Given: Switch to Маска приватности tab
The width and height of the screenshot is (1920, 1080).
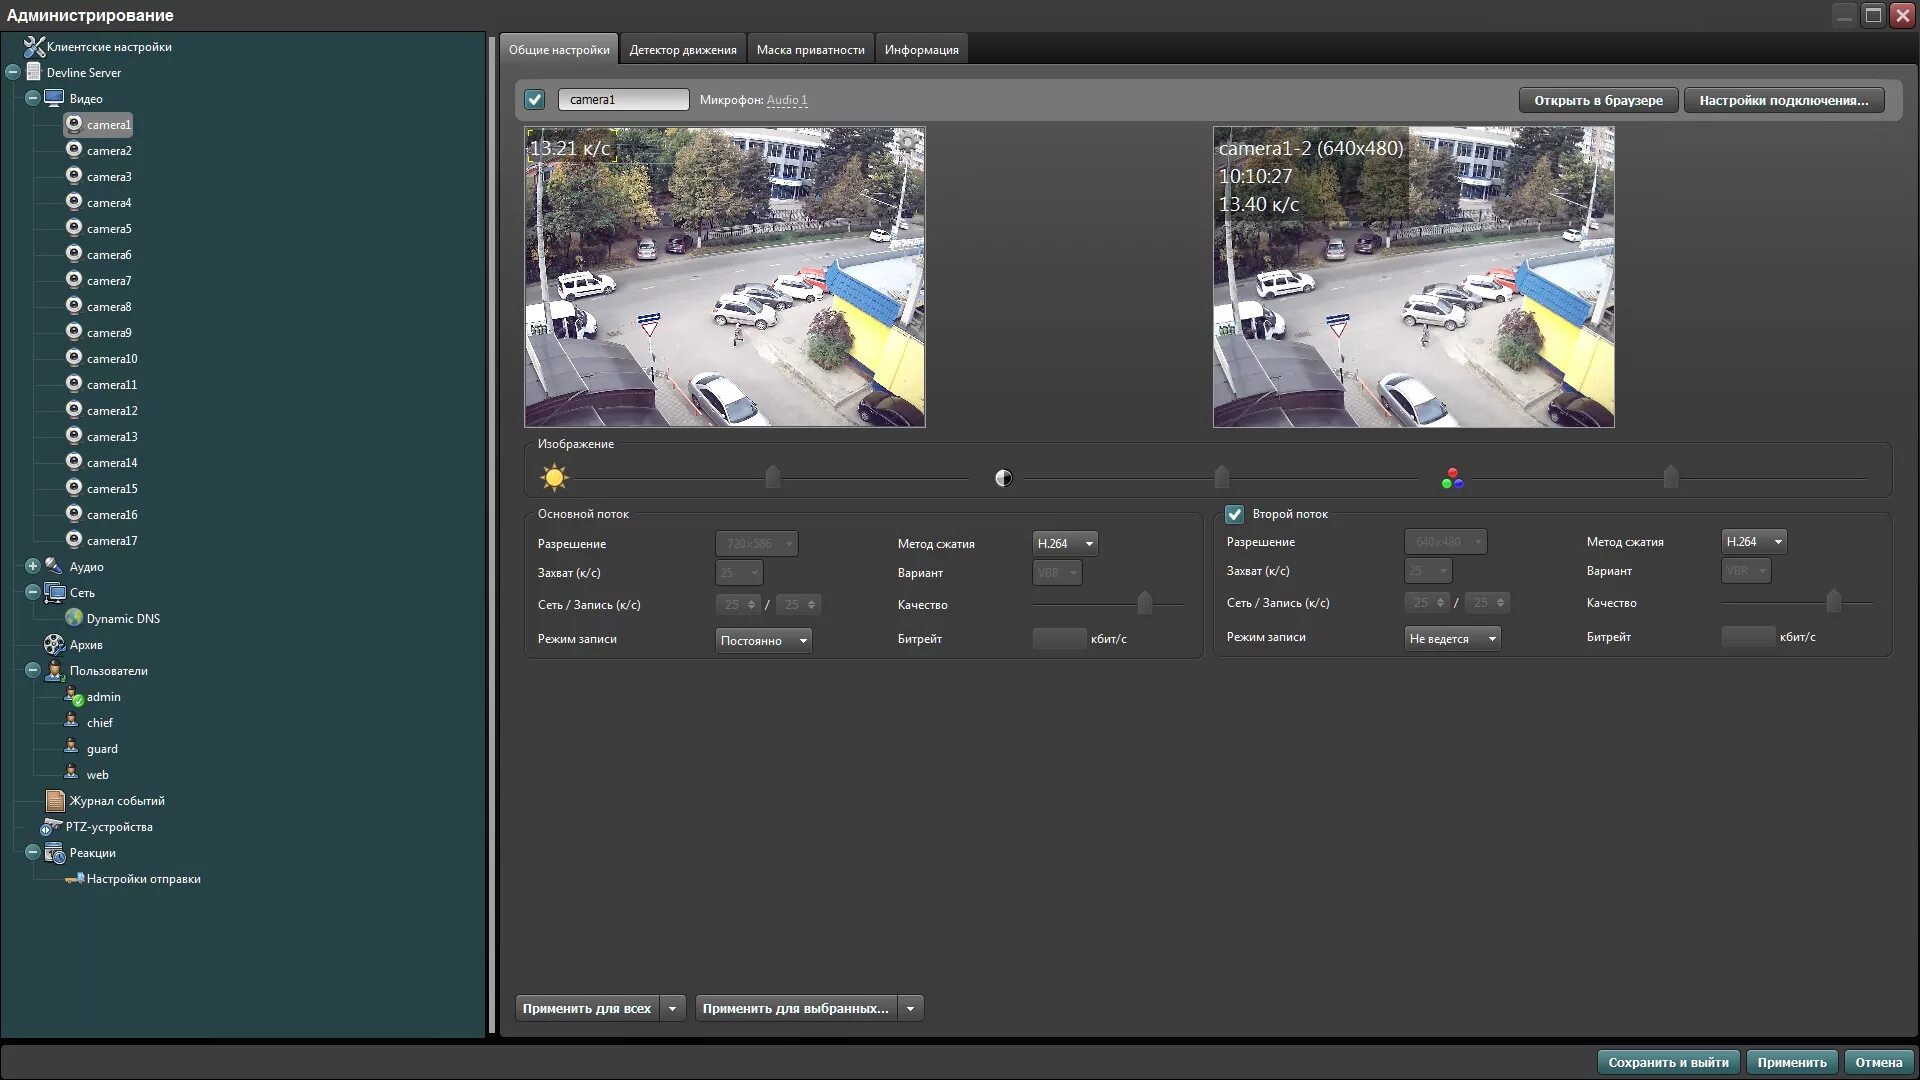Looking at the screenshot, I should tap(810, 49).
